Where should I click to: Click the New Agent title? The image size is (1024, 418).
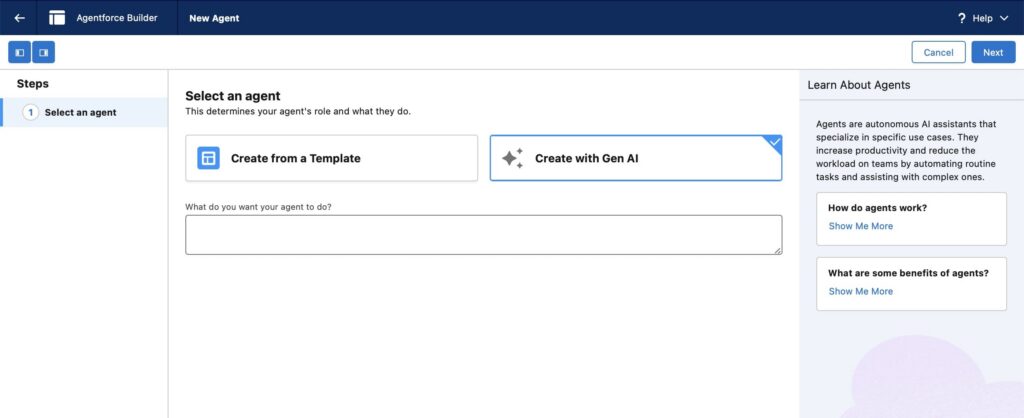coord(214,18)
